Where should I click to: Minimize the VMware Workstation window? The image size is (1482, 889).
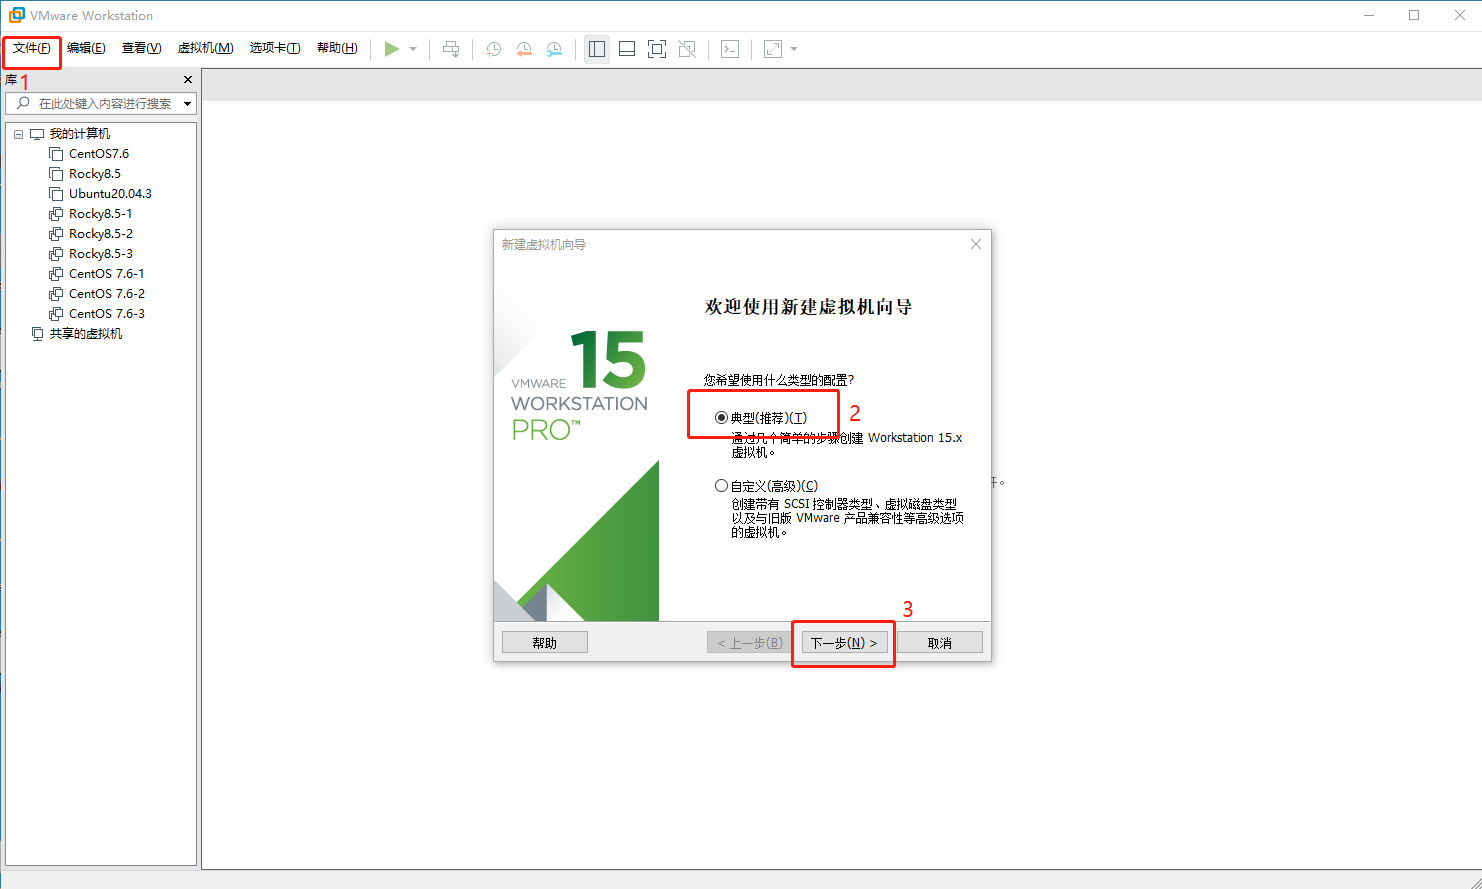click(1368, 15)
